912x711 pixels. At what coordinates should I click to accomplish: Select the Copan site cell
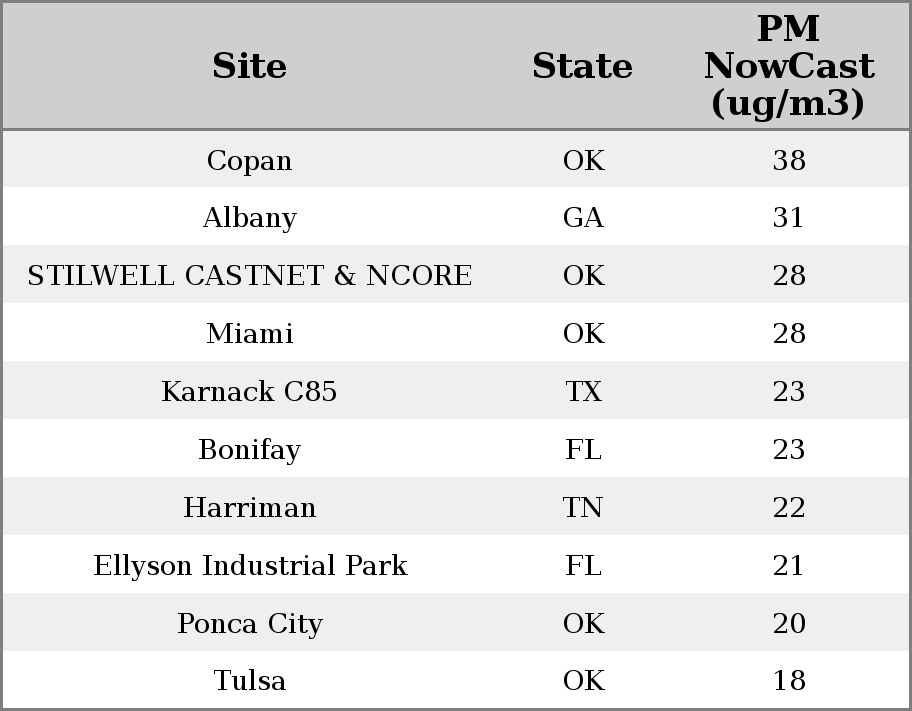(249, 160)
